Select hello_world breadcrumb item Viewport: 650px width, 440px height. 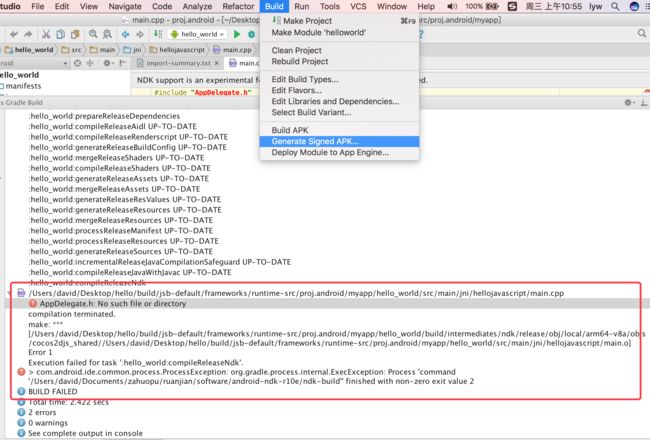click(29, 50)
